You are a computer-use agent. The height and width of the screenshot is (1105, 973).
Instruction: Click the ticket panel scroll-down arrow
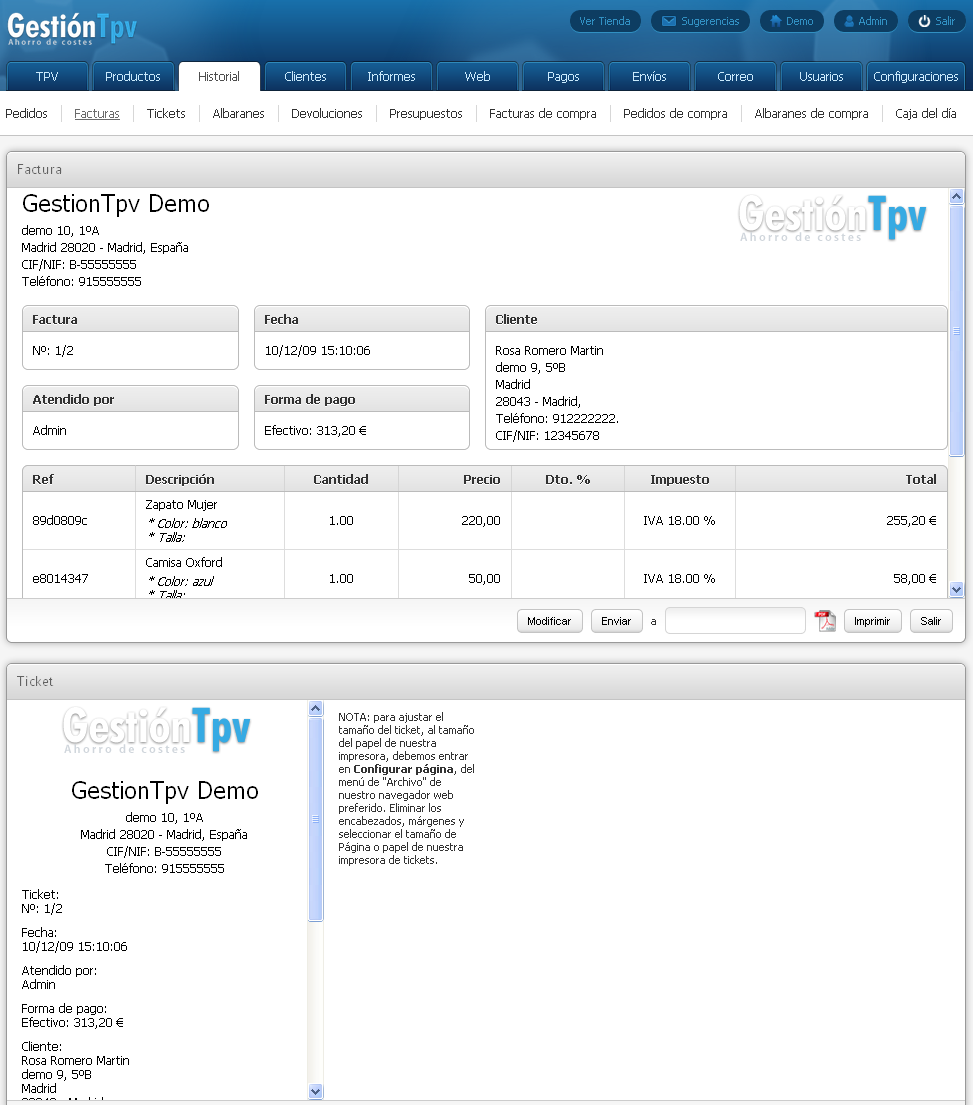coord(316,1092)
